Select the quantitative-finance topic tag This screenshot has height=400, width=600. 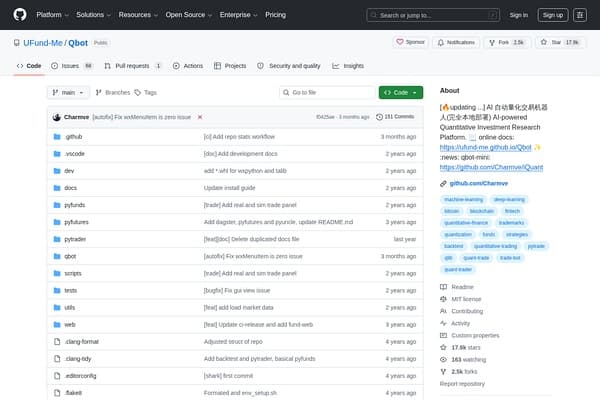click(x=466, y=223)
